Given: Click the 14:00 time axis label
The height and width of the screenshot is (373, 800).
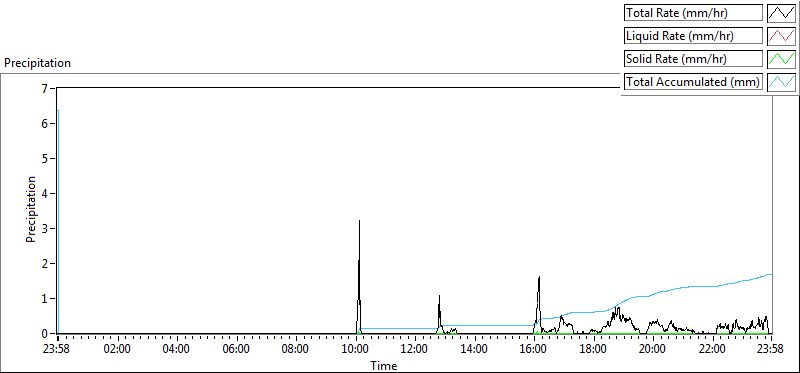Looking at the screenshot, I should click(x=474, y=350).
